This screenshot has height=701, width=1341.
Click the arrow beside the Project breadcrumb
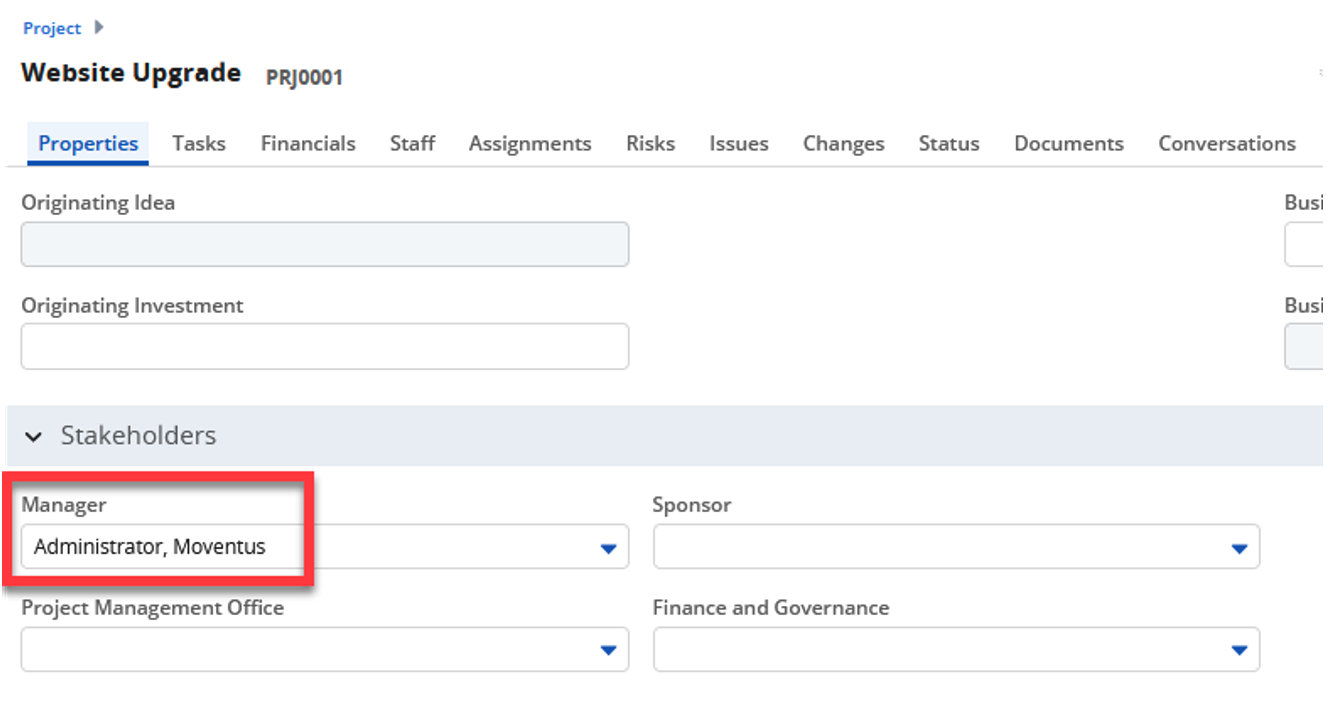point(98,28)
